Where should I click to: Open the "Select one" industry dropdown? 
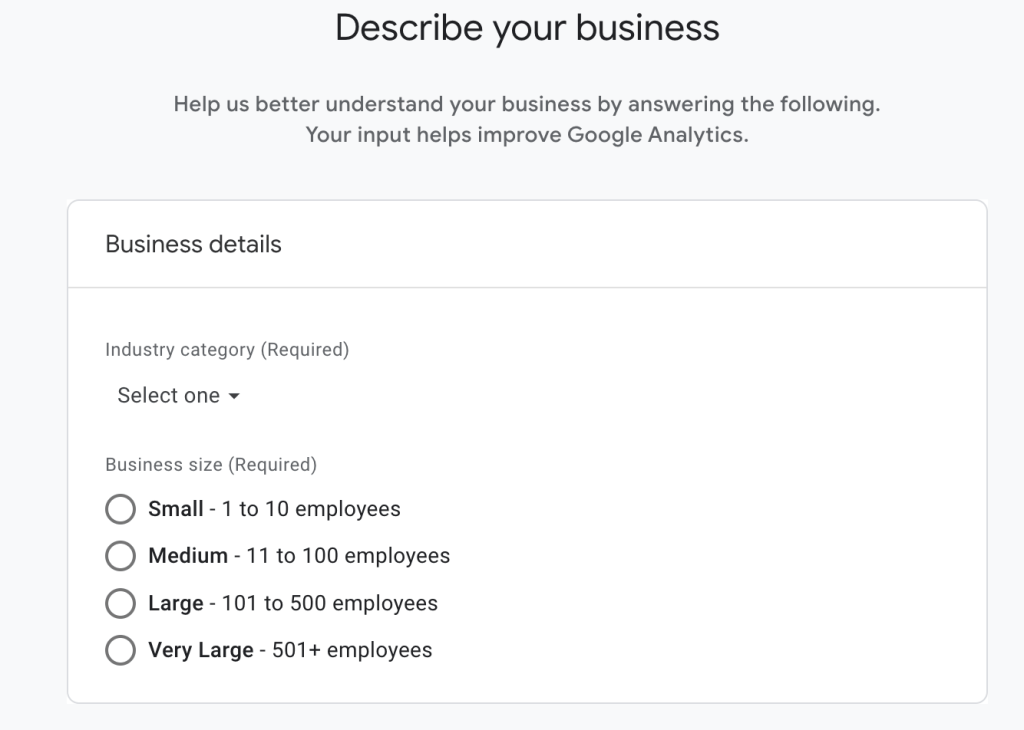coord(169,396)
